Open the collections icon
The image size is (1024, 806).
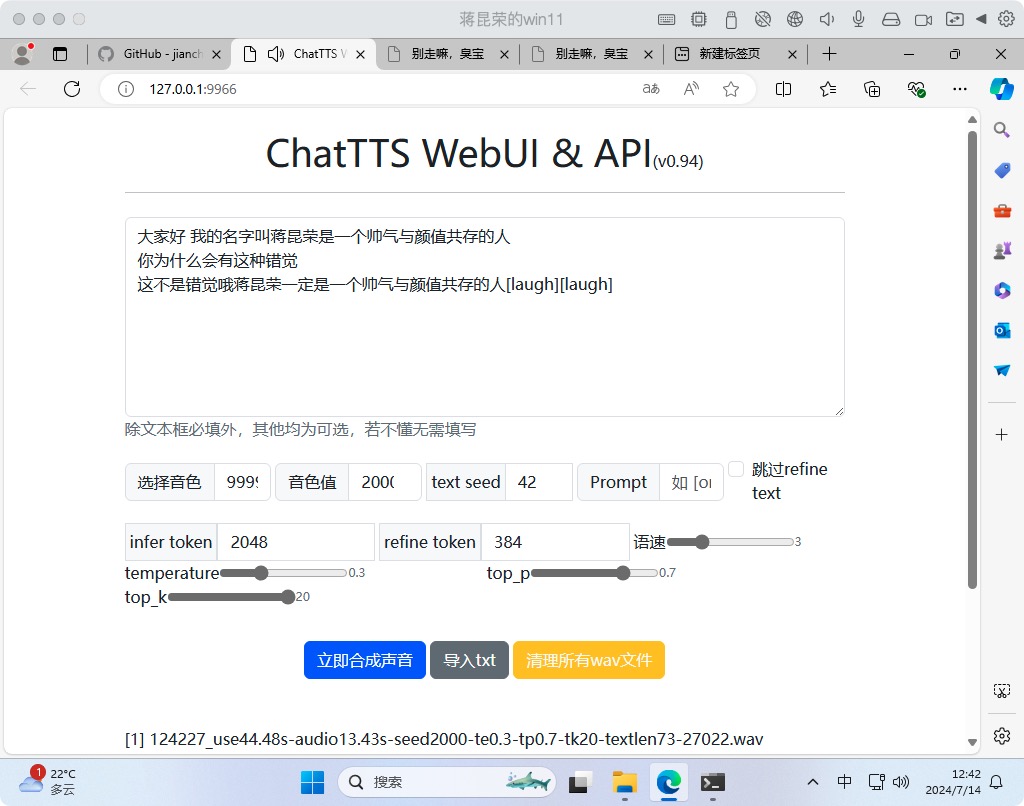872,89
